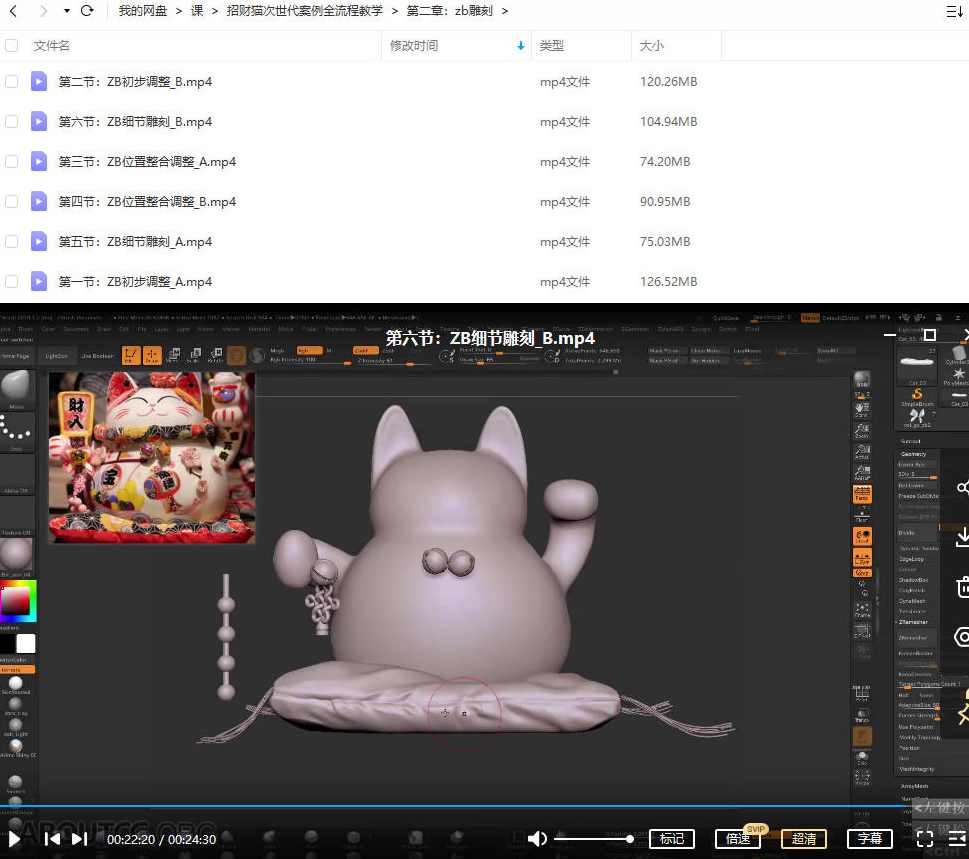Open the 倍速 playback speed selector
The height and width of the screenshot is (859, 969).
738,840
